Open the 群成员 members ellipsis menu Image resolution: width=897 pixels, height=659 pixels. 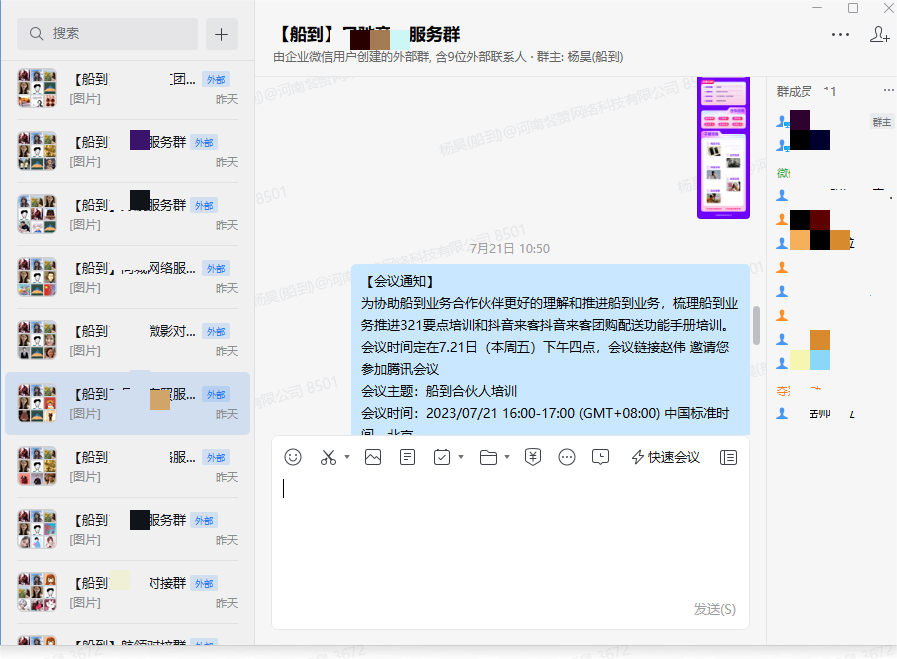click(x=886, y=90)
